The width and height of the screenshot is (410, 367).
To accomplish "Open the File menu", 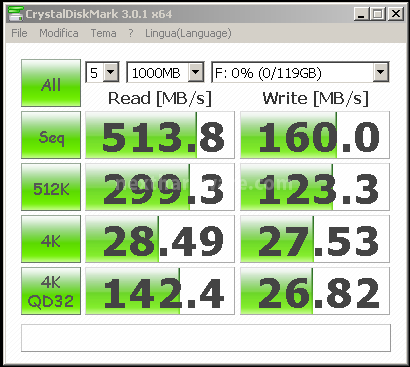I will click(x=19, y=33).
